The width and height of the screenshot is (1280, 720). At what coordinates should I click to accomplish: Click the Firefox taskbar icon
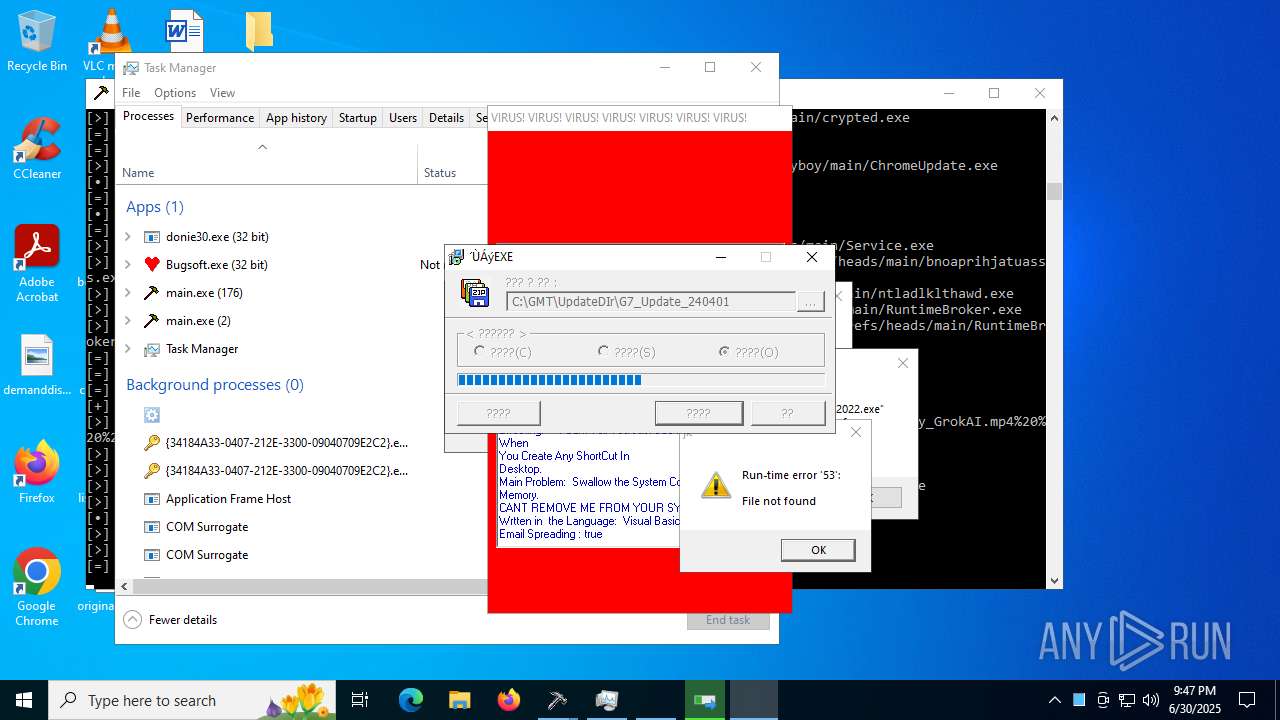point(508,700)
